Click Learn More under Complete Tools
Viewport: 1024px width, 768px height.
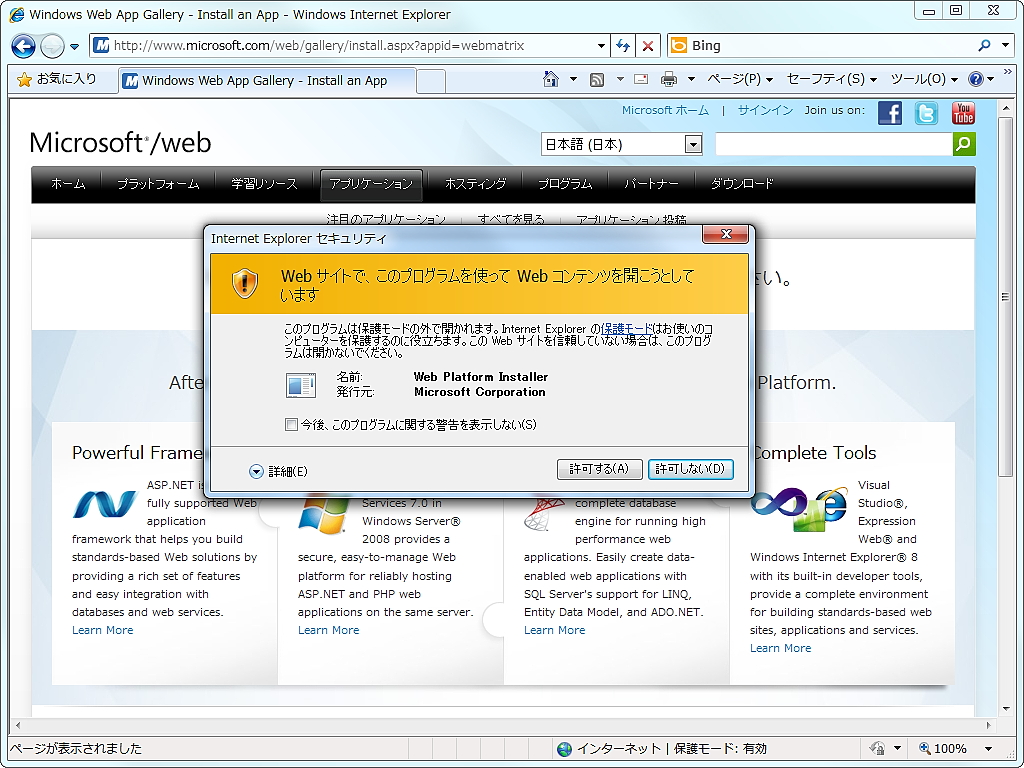(x=780, y=648)
